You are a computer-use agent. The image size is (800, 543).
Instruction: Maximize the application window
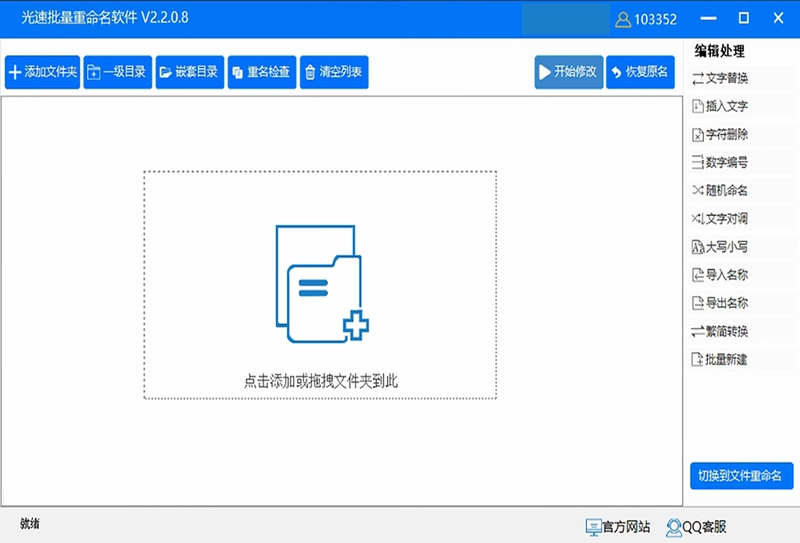pos(743,18)
